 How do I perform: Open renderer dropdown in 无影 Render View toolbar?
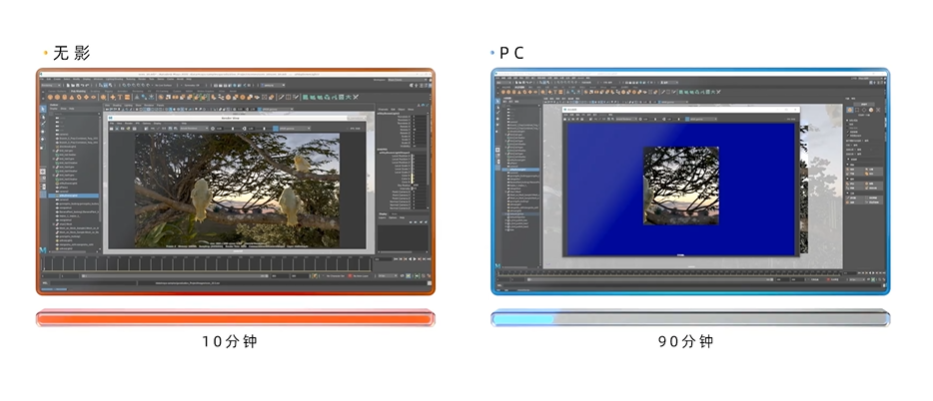(x=193, y=128)
